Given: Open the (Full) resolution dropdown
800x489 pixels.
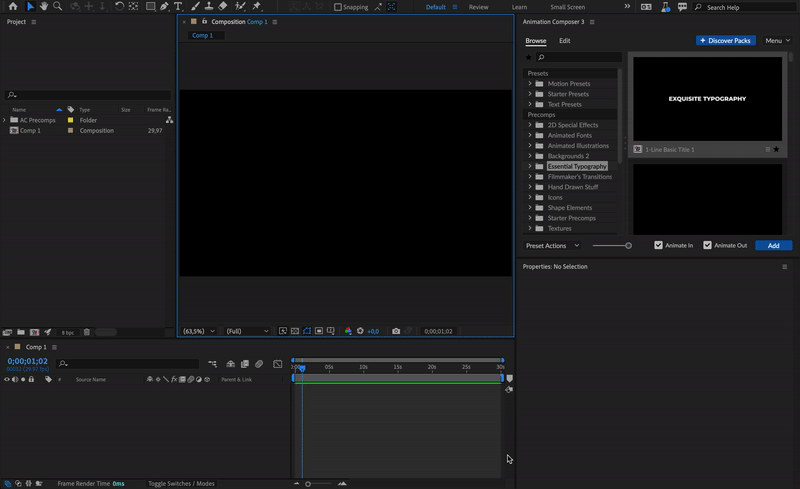Looking at the screenshot, I should tap(247, 331).
